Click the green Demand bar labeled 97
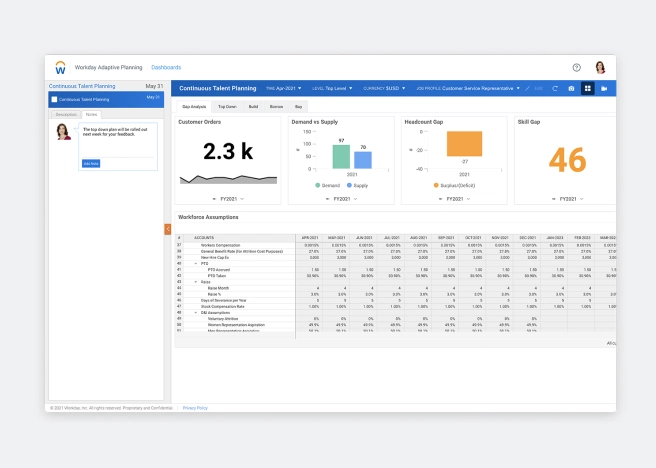656x468 pixels. [341, 157]
